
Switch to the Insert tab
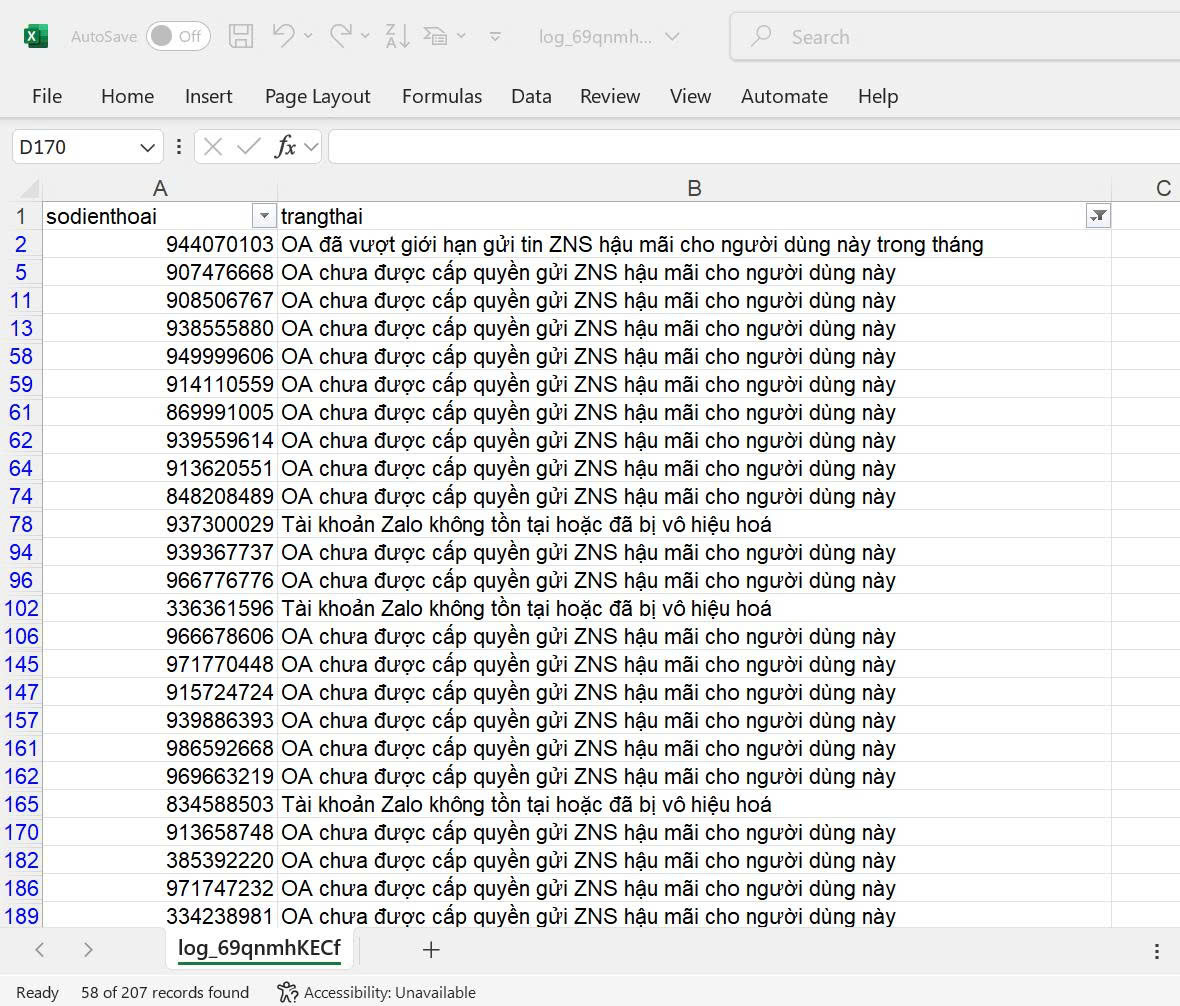pos(208,96)
